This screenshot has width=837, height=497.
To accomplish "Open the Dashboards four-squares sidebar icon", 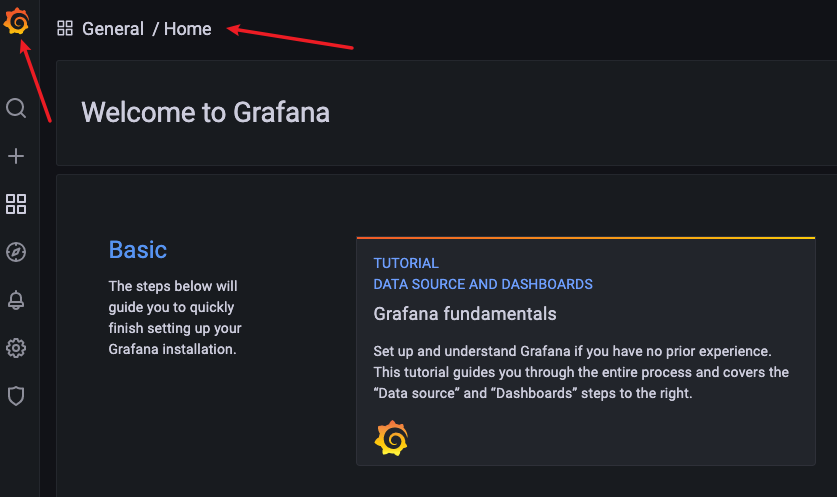I will 16,204.
